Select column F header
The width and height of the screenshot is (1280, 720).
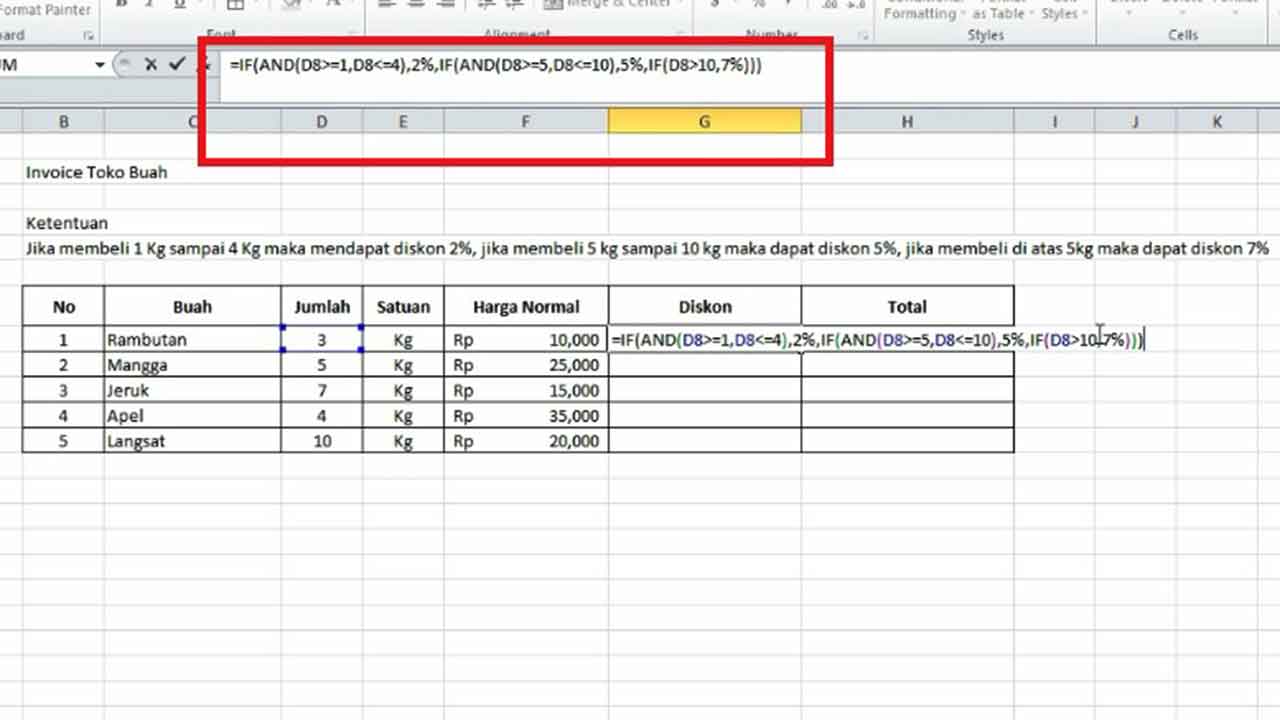[526, 121]
